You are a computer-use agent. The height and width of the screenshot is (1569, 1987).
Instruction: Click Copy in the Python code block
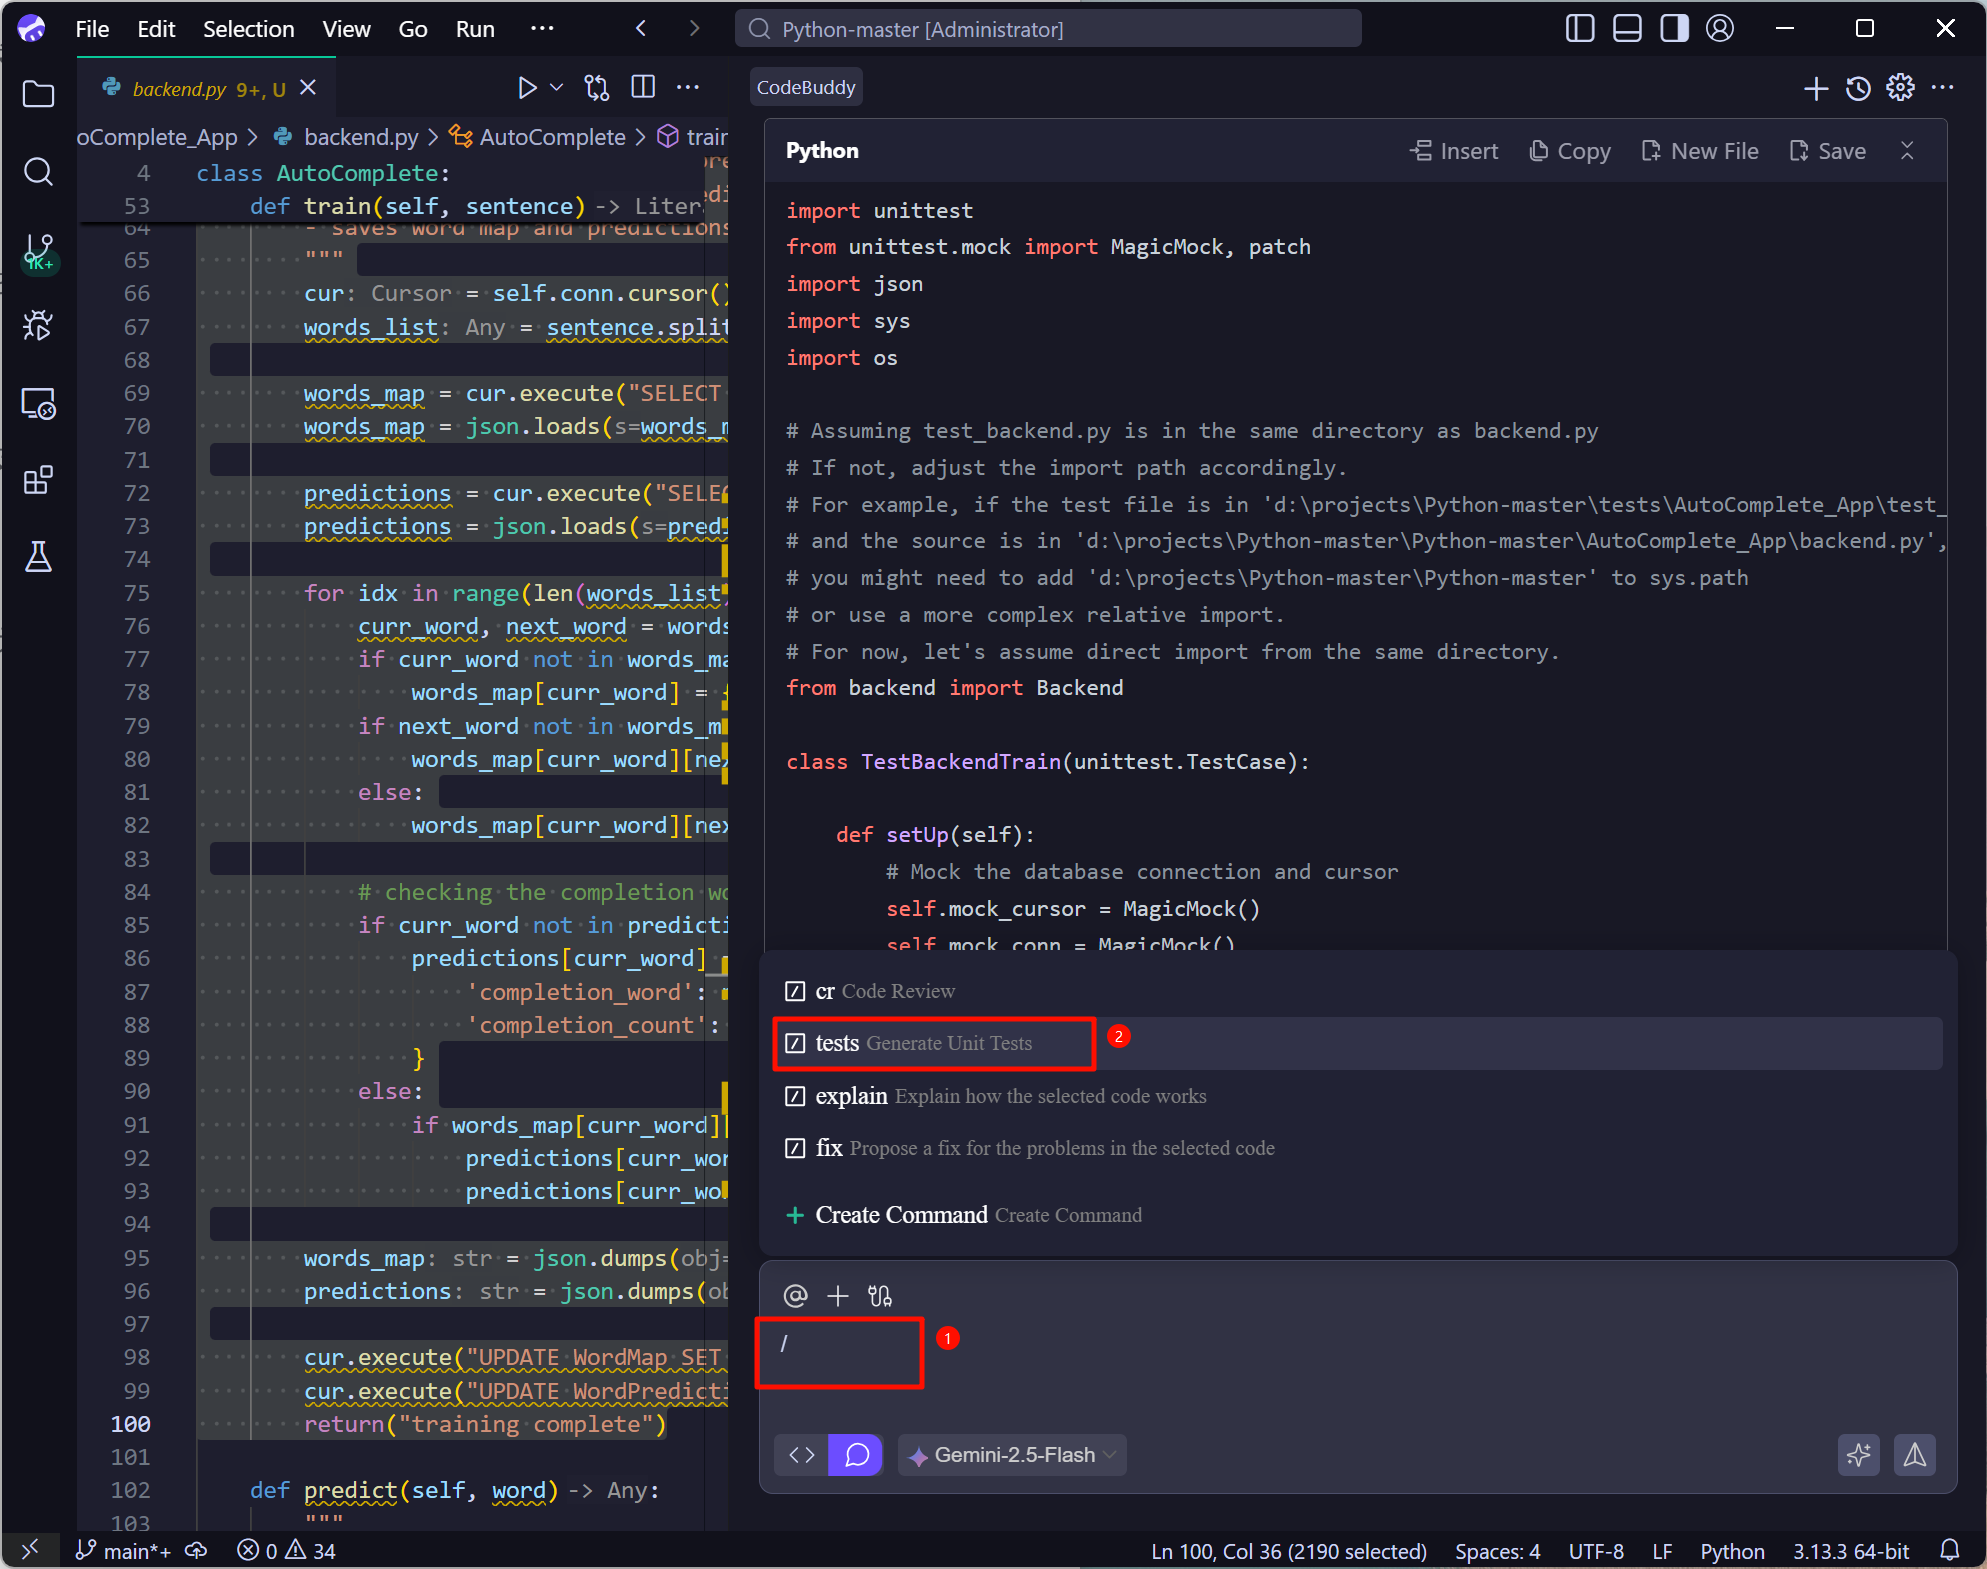1570,151
